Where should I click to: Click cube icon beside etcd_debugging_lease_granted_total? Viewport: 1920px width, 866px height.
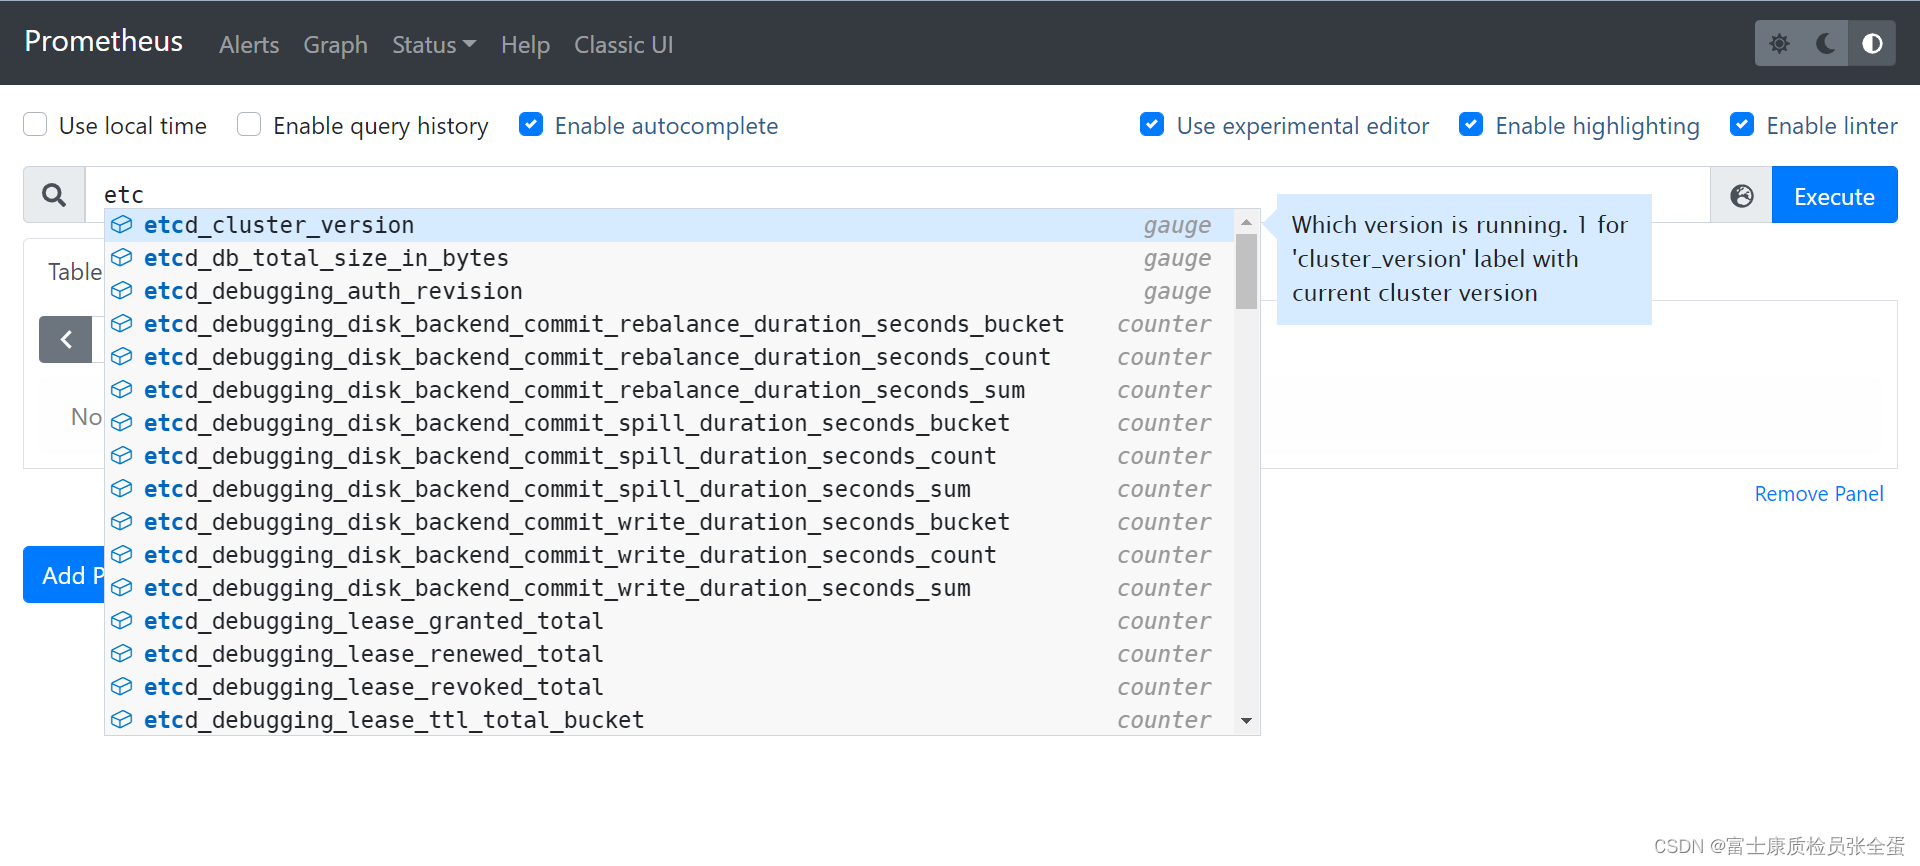pyautogui.click(x=122, y=621)
